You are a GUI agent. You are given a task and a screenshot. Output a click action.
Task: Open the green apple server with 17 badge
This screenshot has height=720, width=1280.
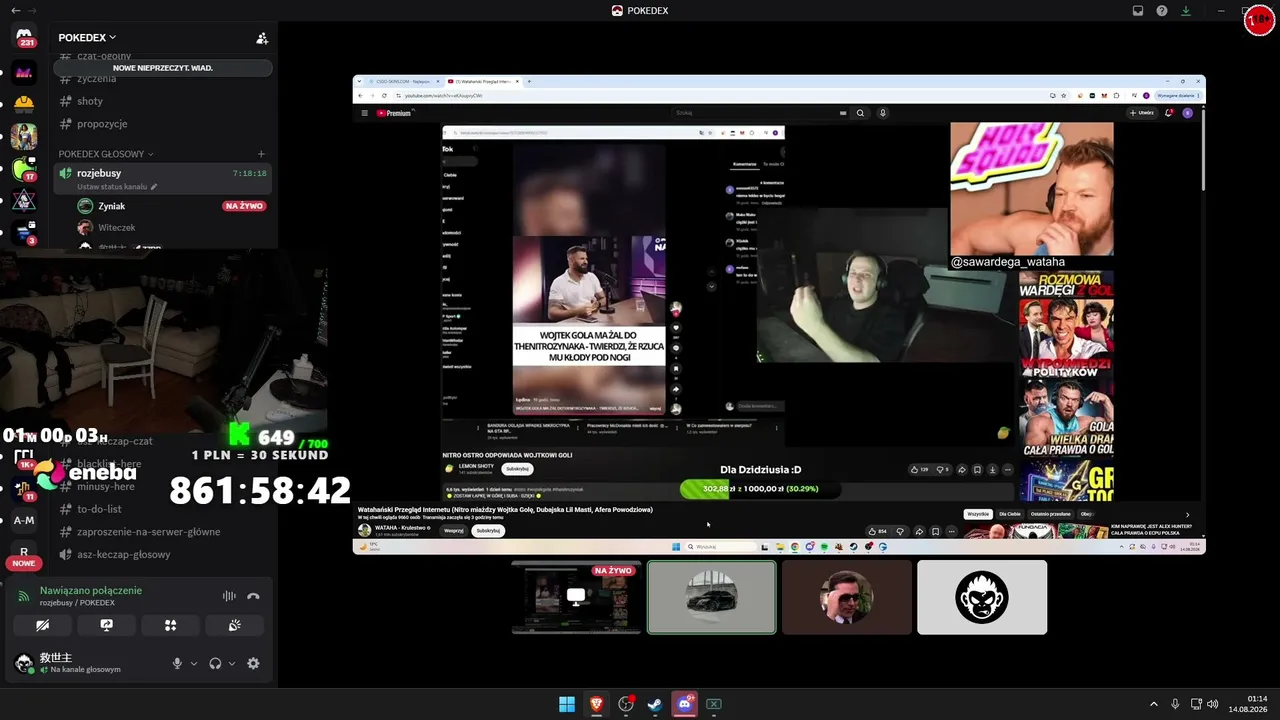24,169
